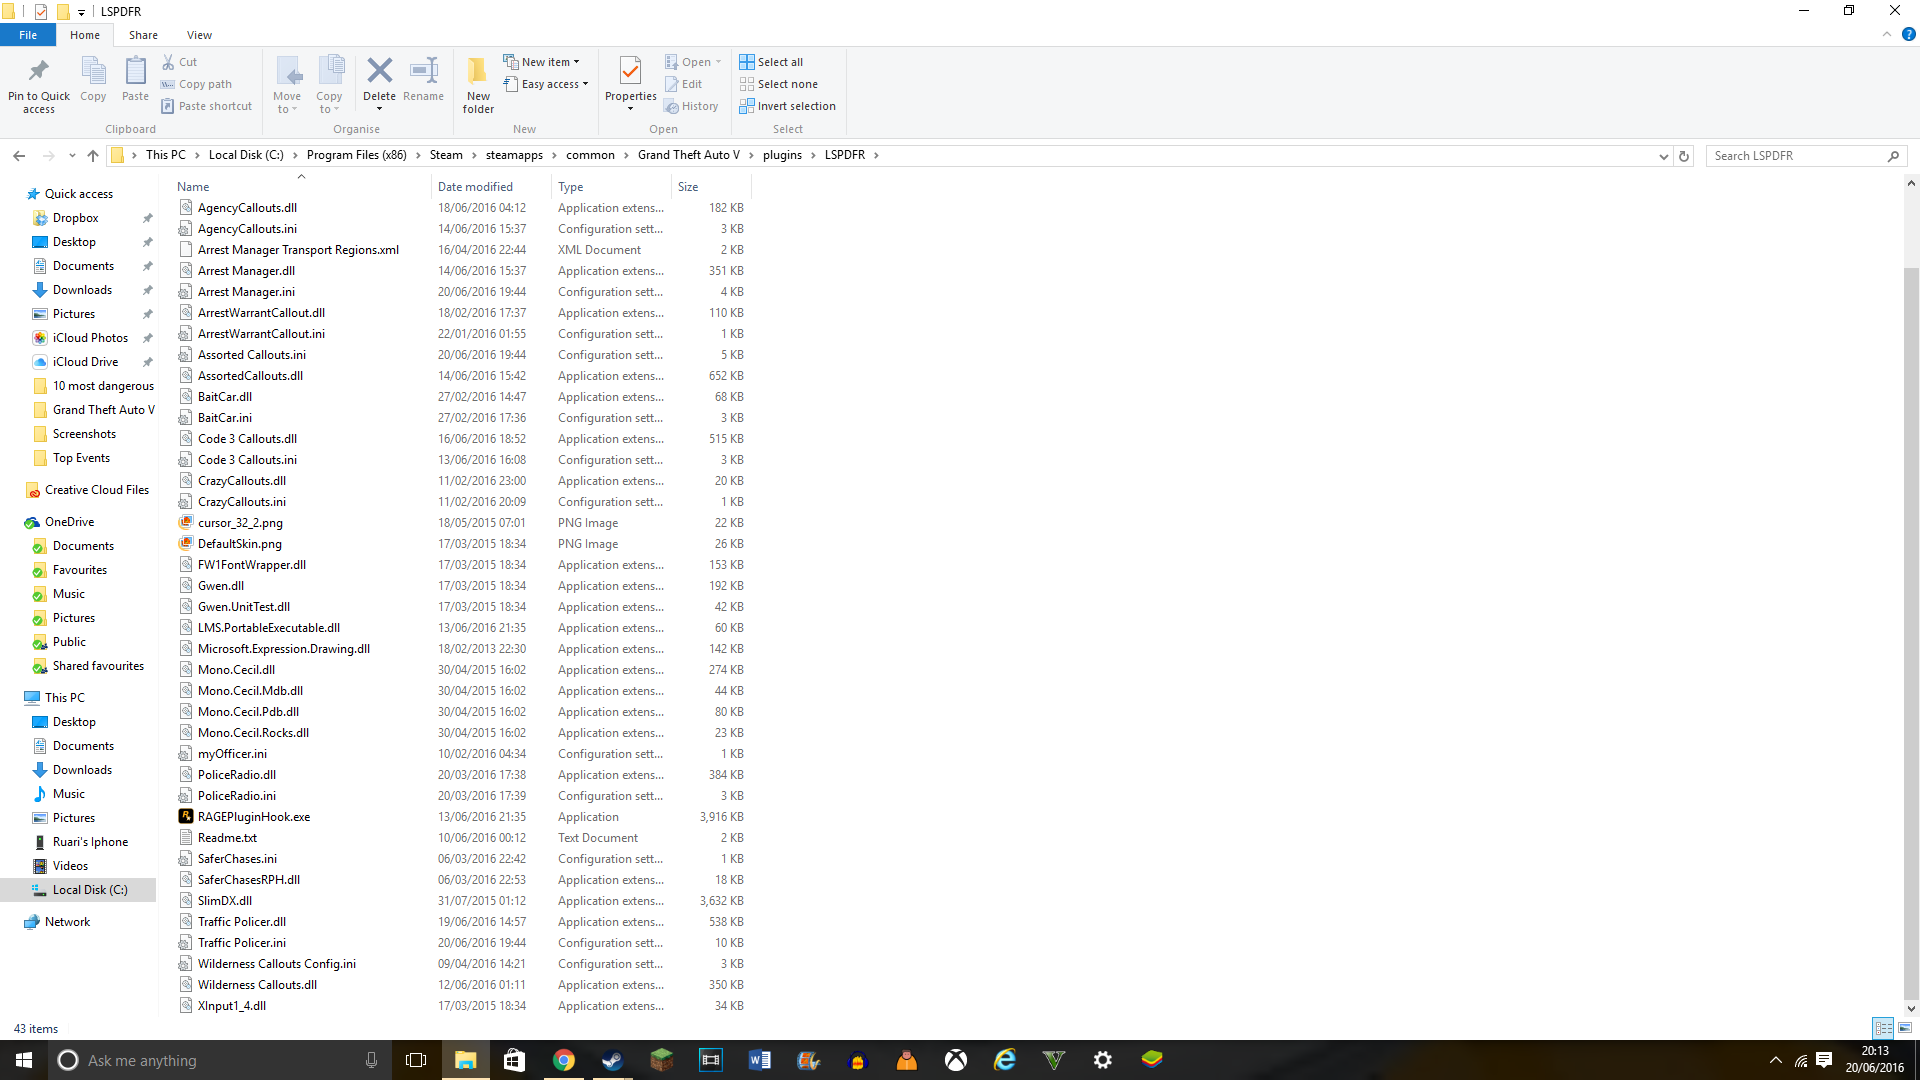Switch to details view layout icon
The width and height of the screenshot is (1920, 1080).
tap(1883, 1028)
